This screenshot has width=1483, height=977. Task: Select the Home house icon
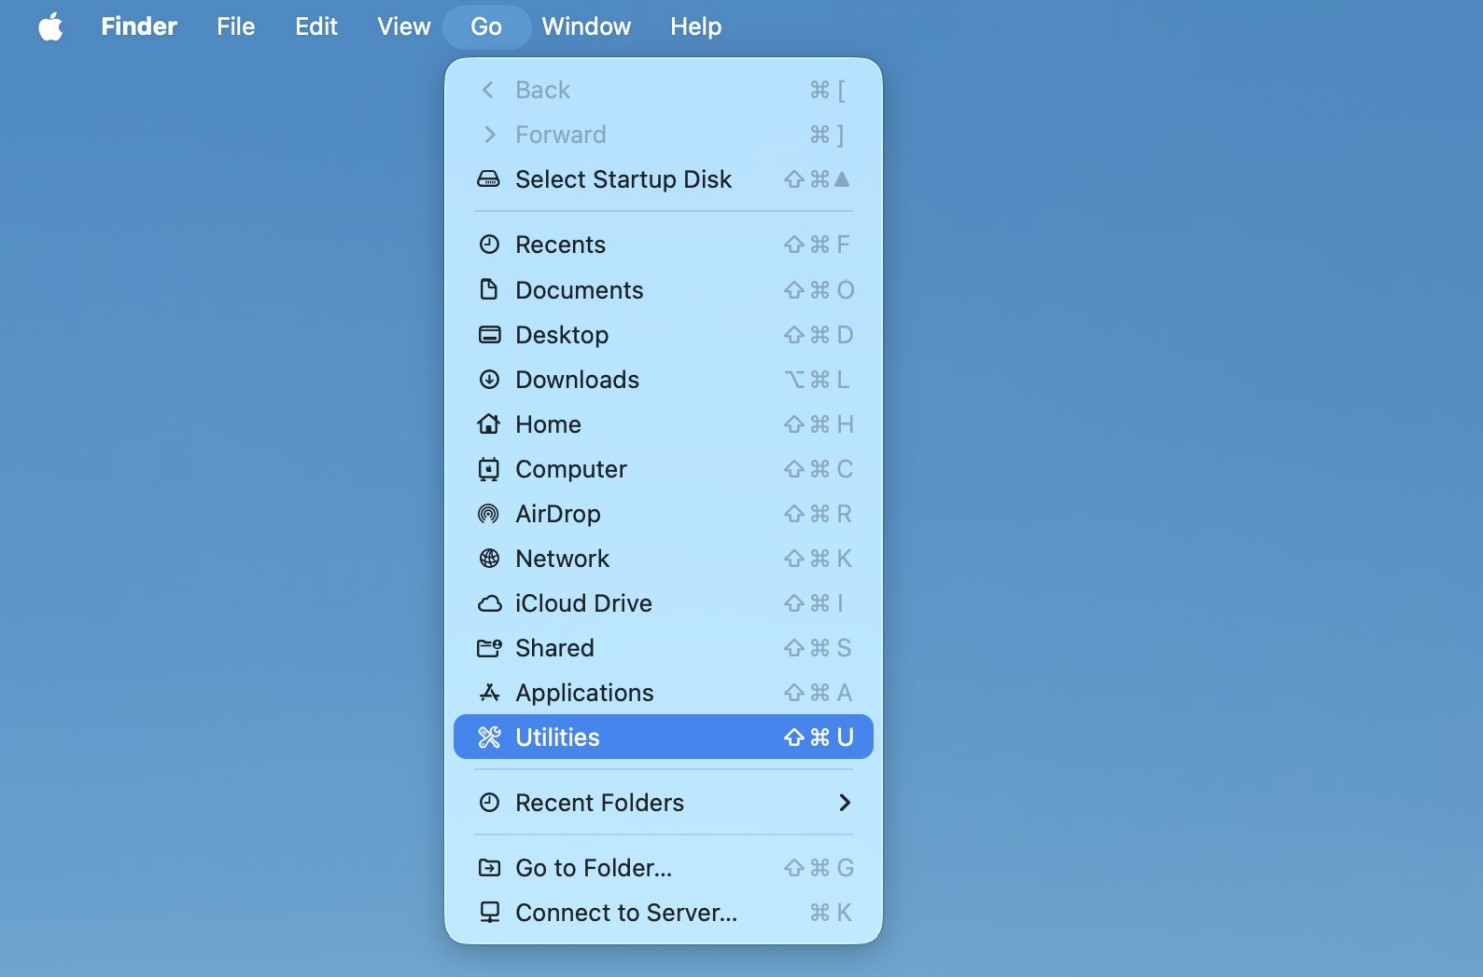pyautogui.click(x=489, y=424)
